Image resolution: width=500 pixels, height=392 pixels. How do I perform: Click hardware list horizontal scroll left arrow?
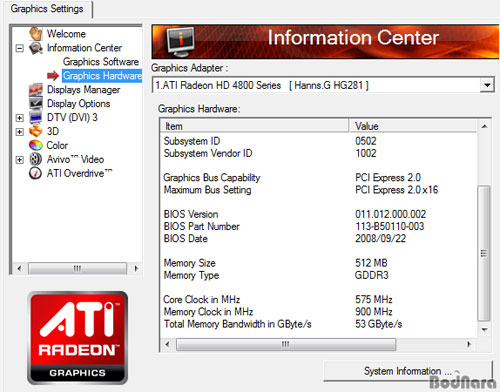pyautogui.click(x=167, y=344)
